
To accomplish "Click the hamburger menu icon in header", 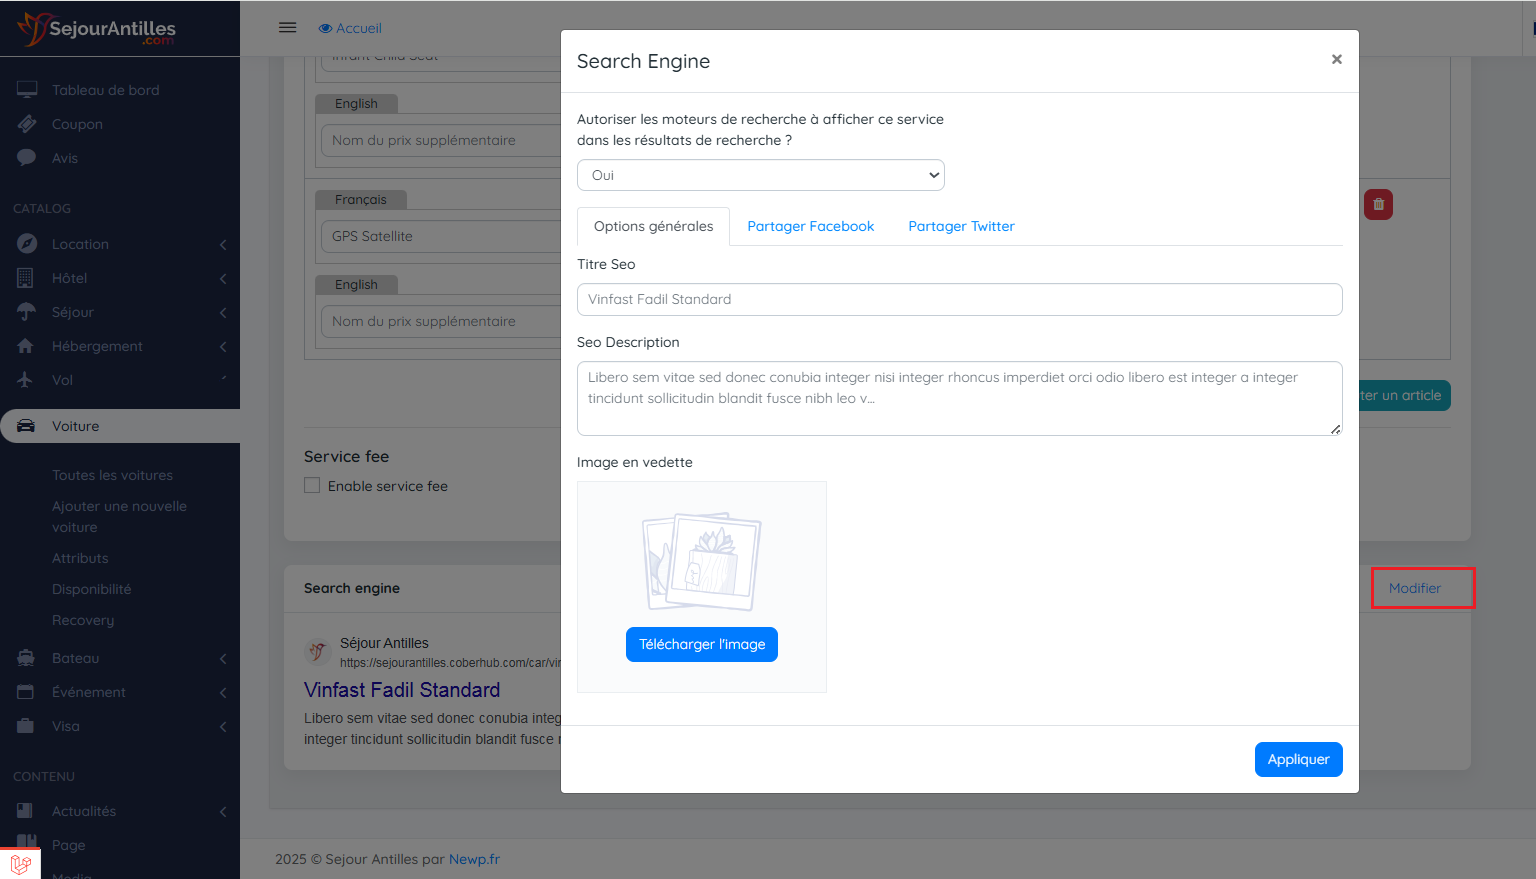I will coord(287,28).
